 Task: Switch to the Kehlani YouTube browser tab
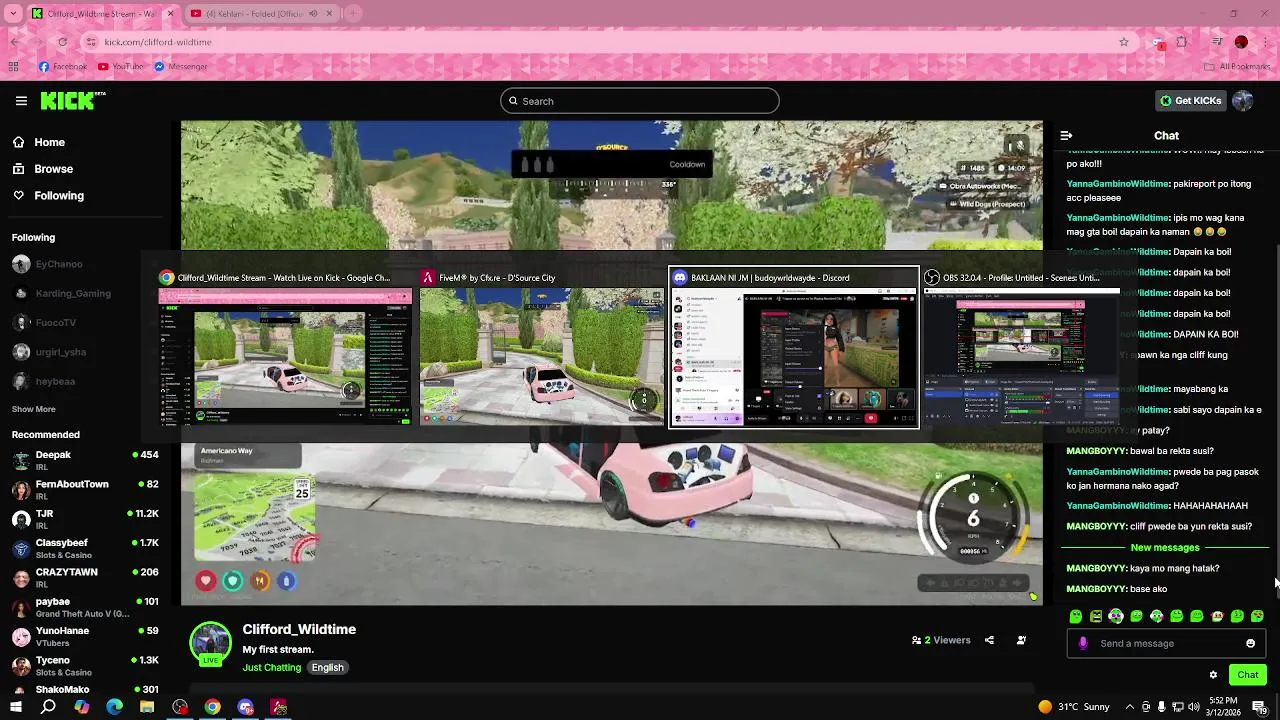pyautogui.click(x=262, y=13)
